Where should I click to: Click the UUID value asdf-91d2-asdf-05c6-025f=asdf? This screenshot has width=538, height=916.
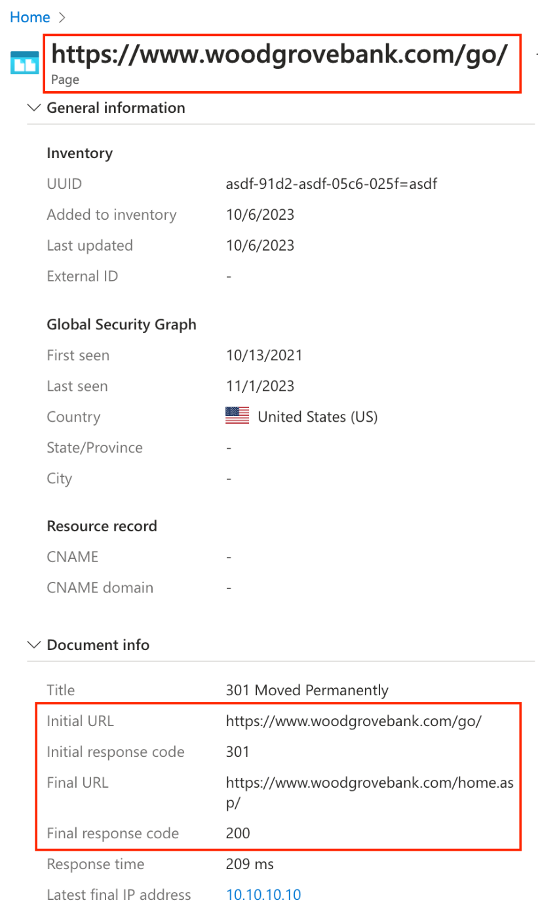click(x=331, y=184)
